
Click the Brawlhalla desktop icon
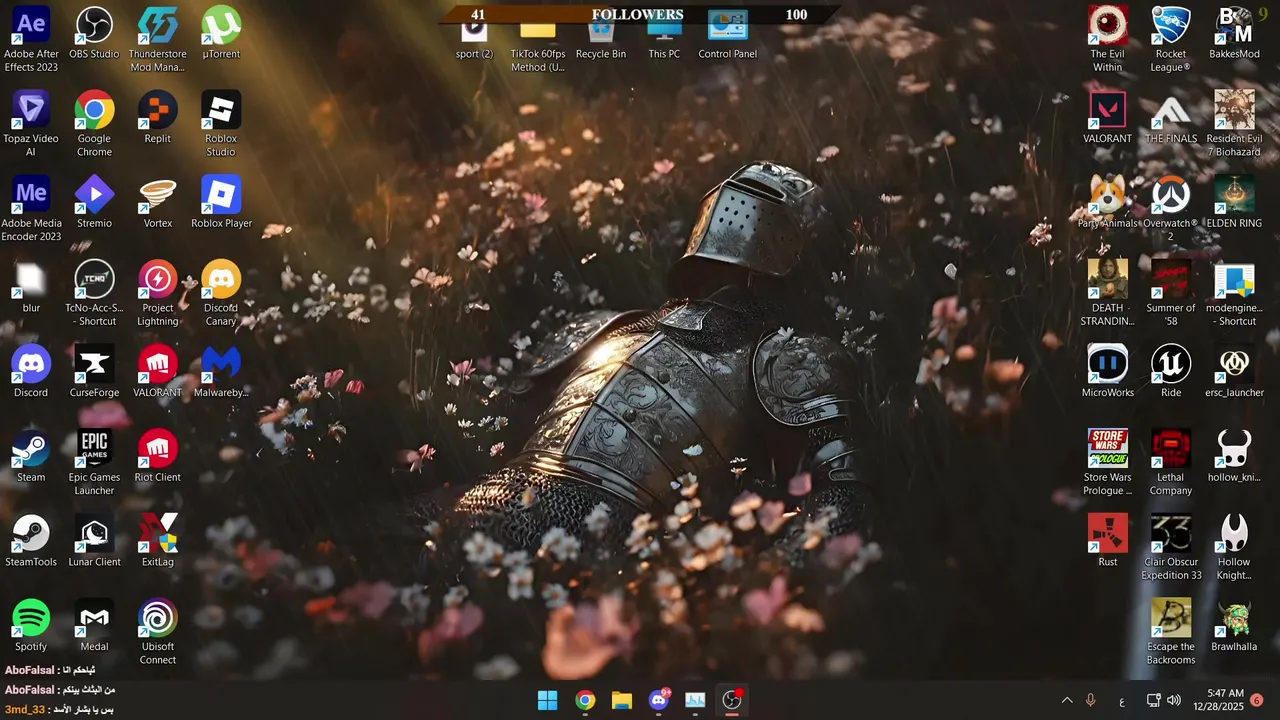[x=1234, y=626]
